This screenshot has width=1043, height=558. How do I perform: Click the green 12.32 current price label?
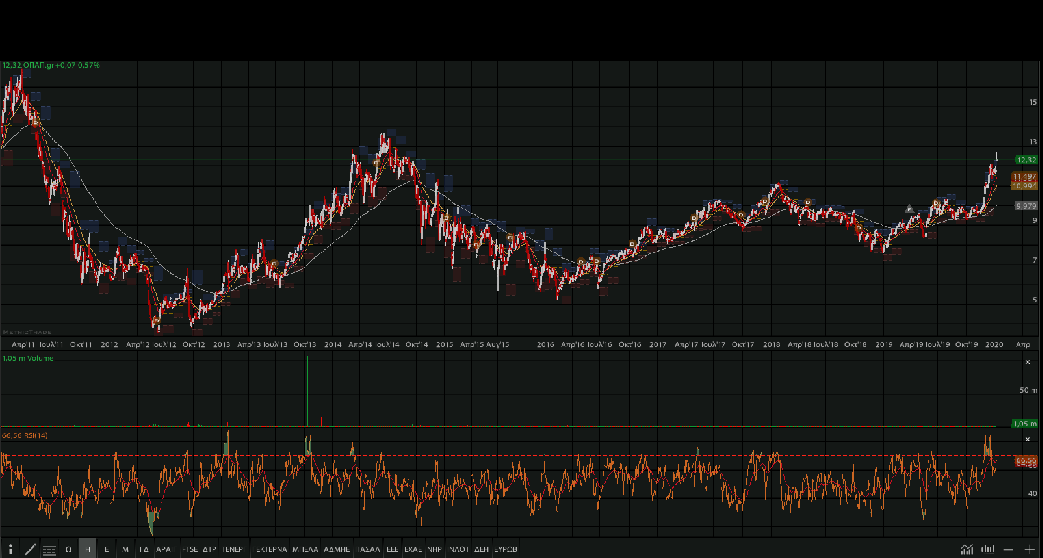coord(1025,159)
